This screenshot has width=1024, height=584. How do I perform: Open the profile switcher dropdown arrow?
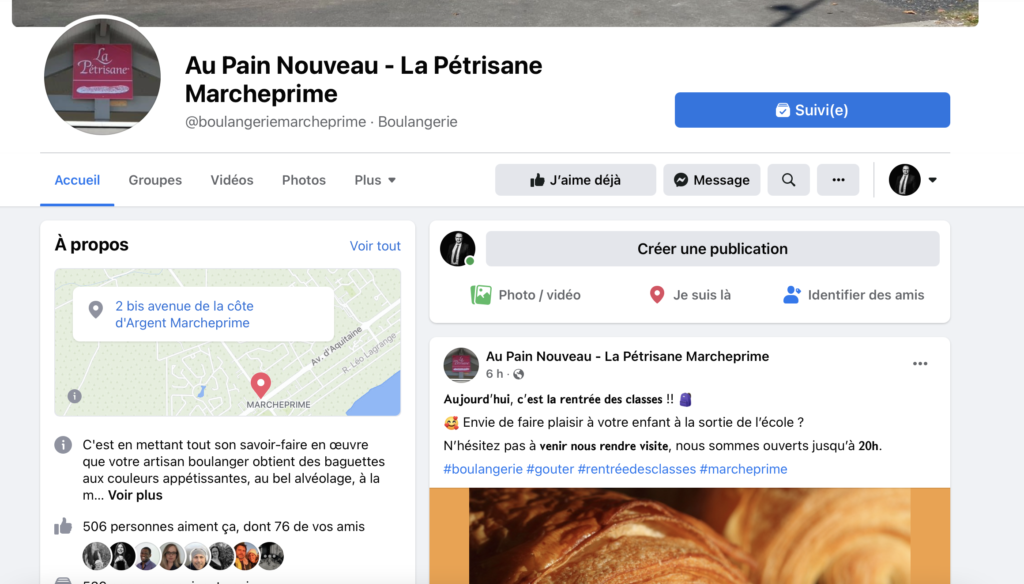(x=933, y=180)
